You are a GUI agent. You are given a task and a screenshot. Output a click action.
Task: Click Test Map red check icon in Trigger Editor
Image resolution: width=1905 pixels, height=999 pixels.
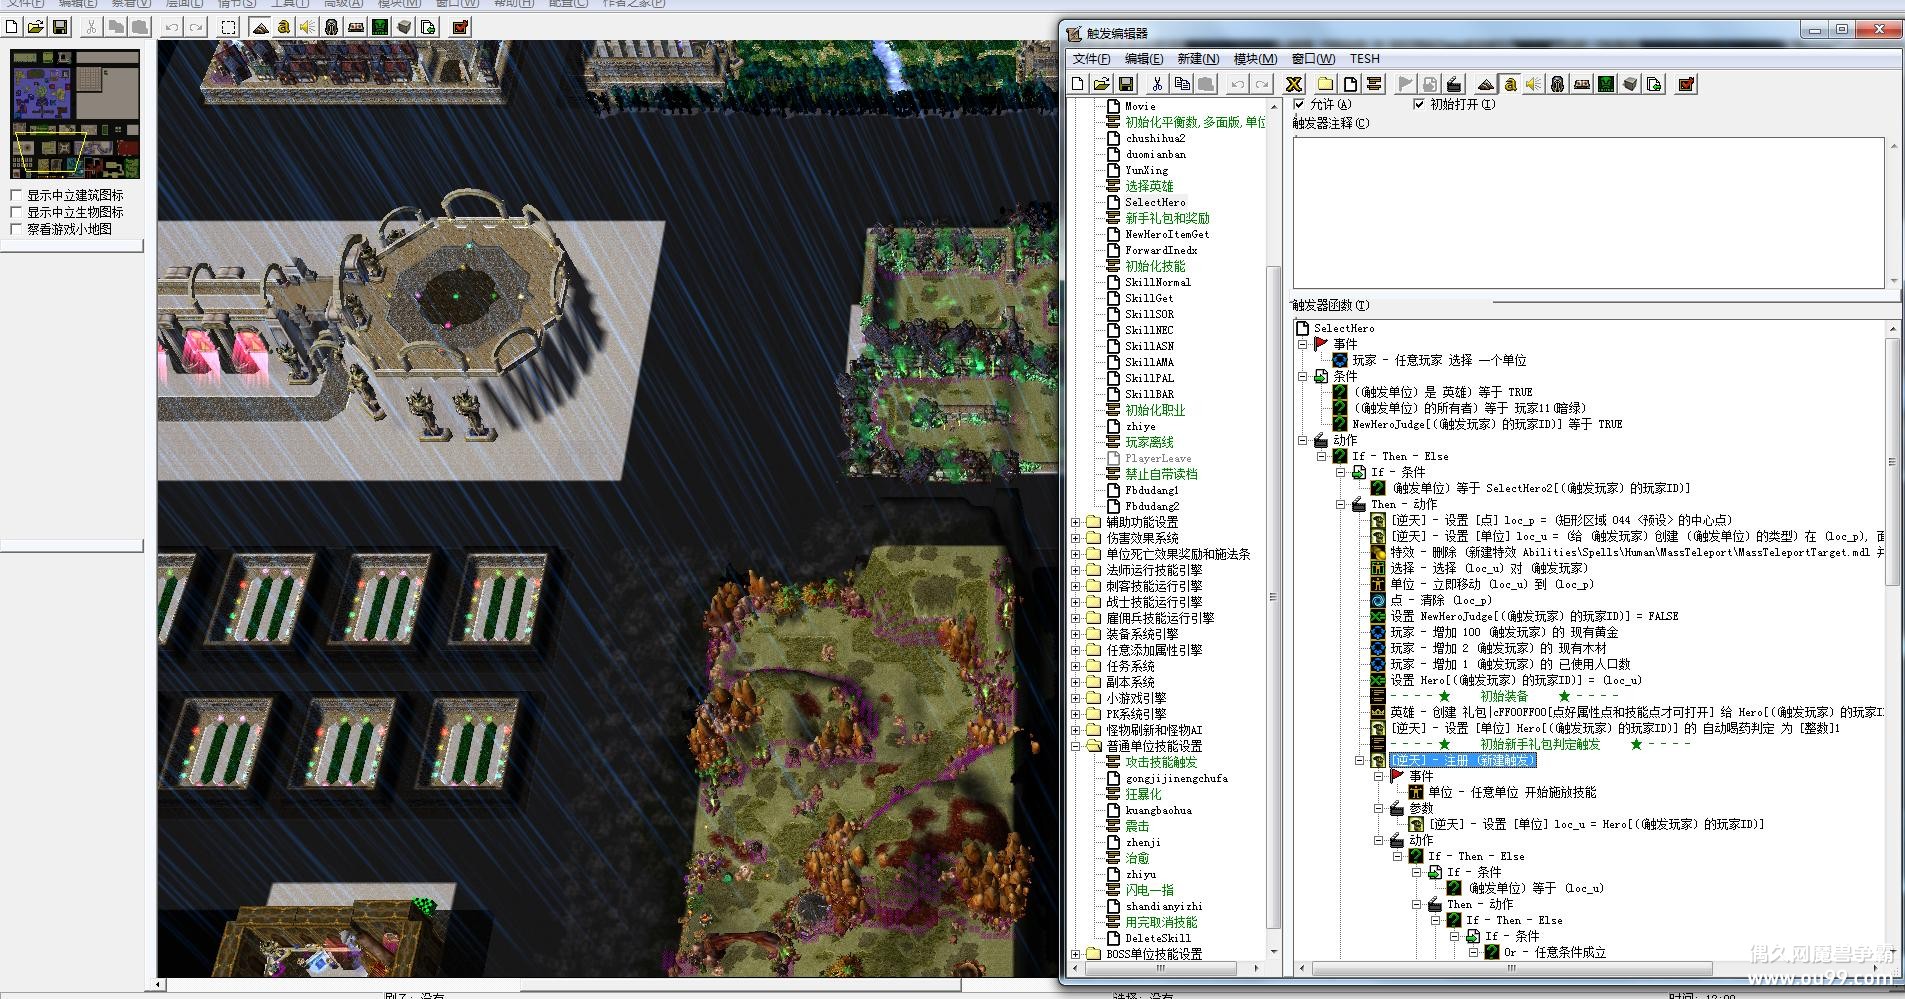pos(1686,84)
